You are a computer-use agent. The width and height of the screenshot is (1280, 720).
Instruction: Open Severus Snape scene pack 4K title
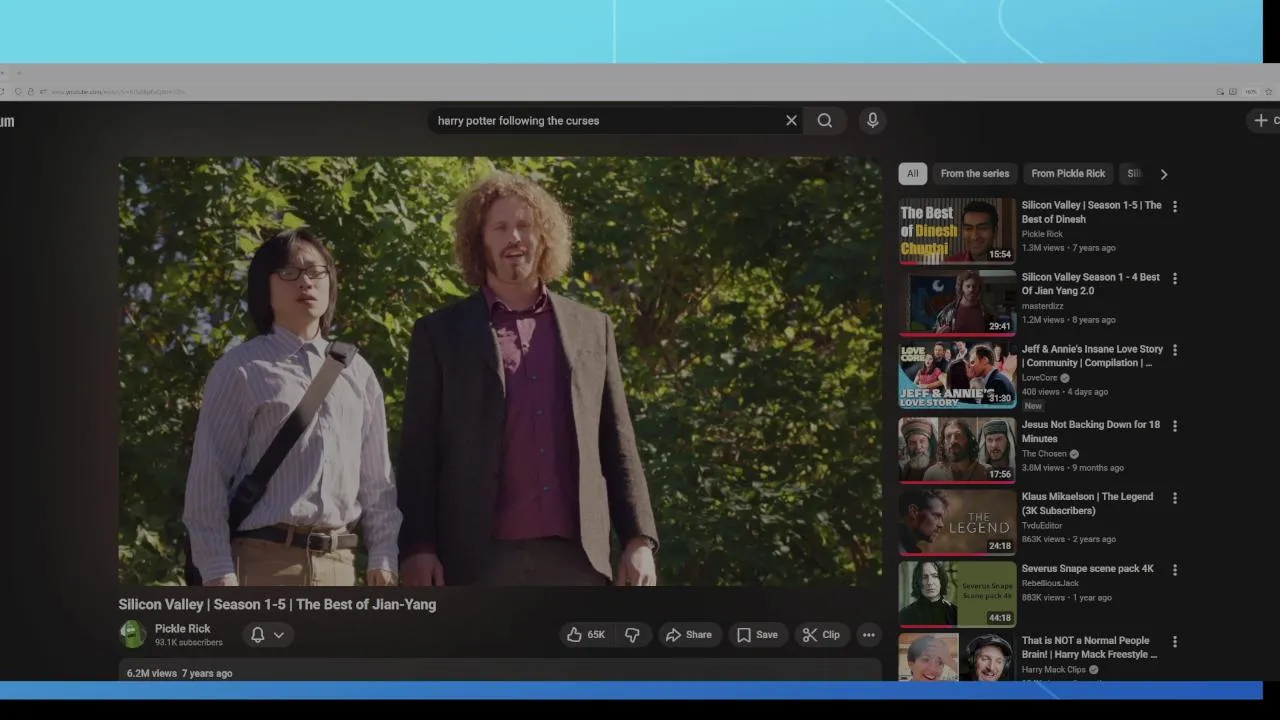click(1088, 569)
